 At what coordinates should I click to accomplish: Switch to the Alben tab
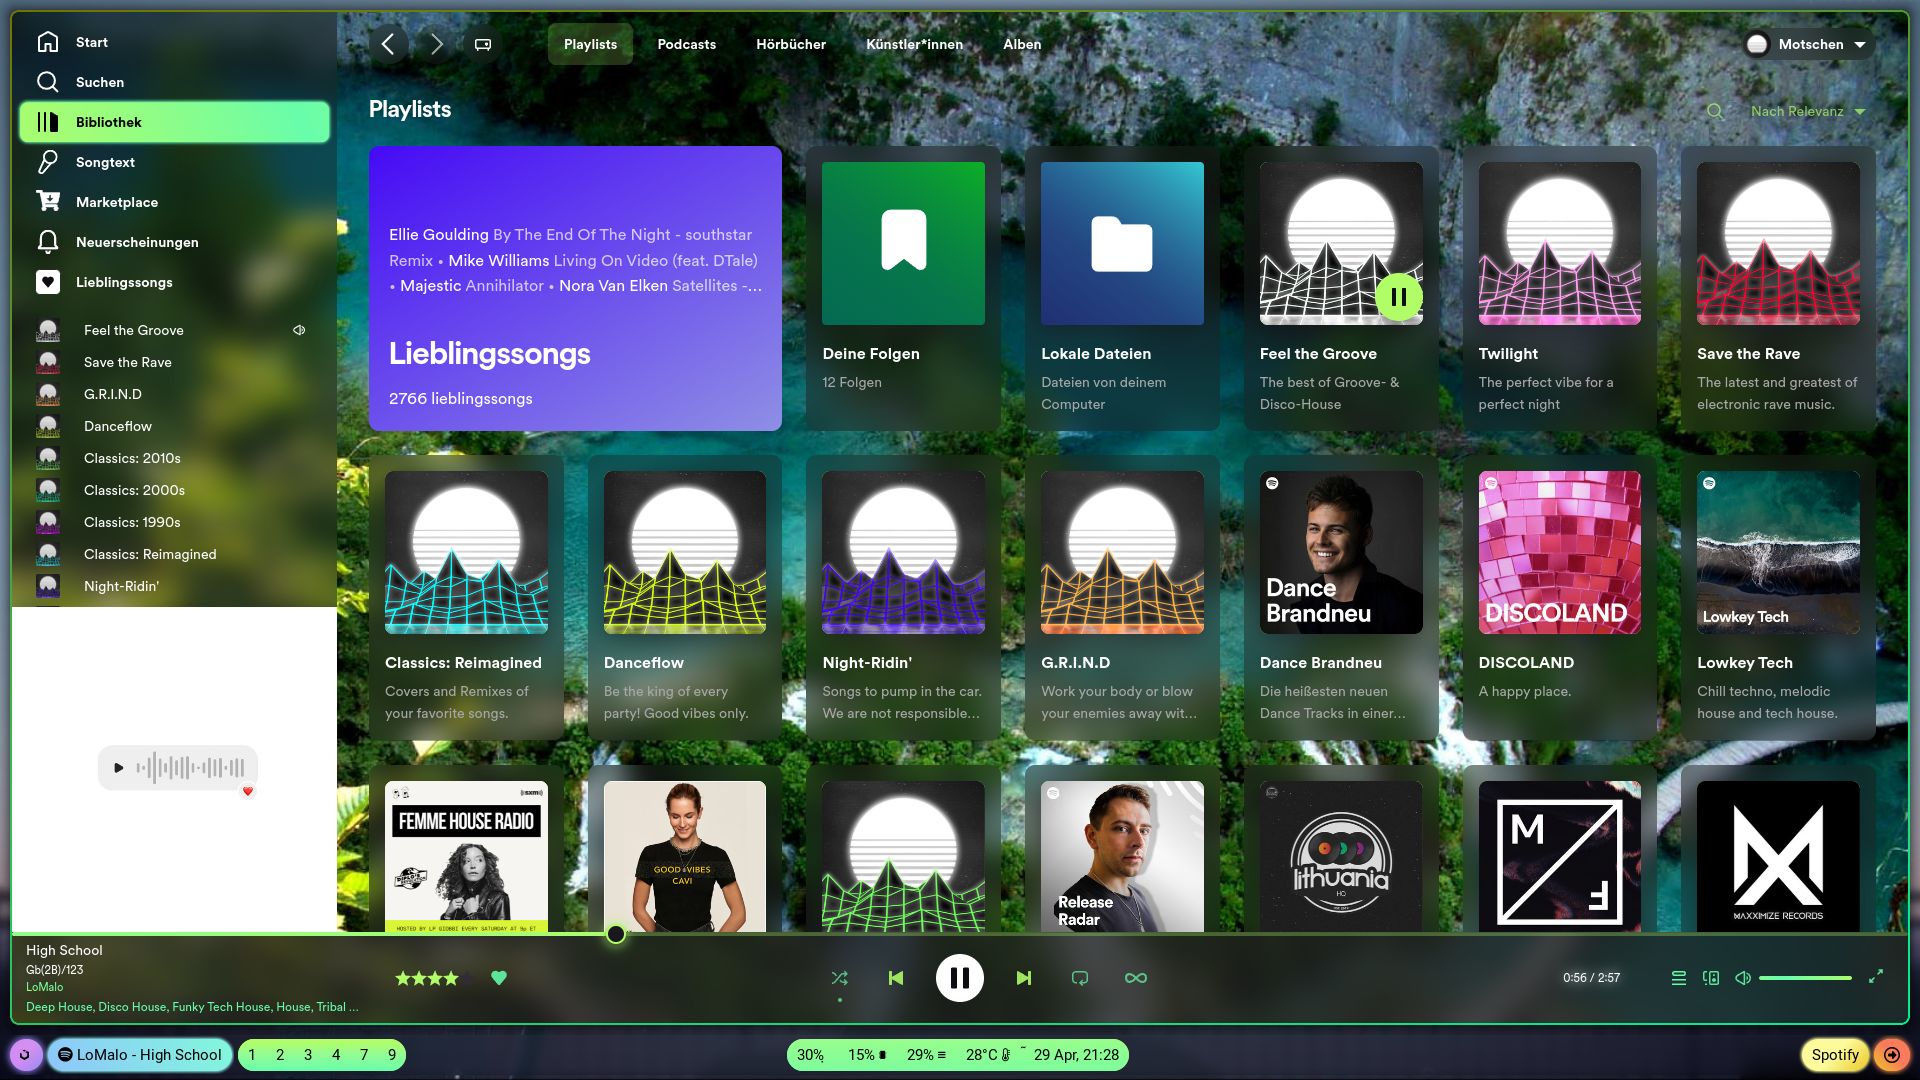[1022, 44]
